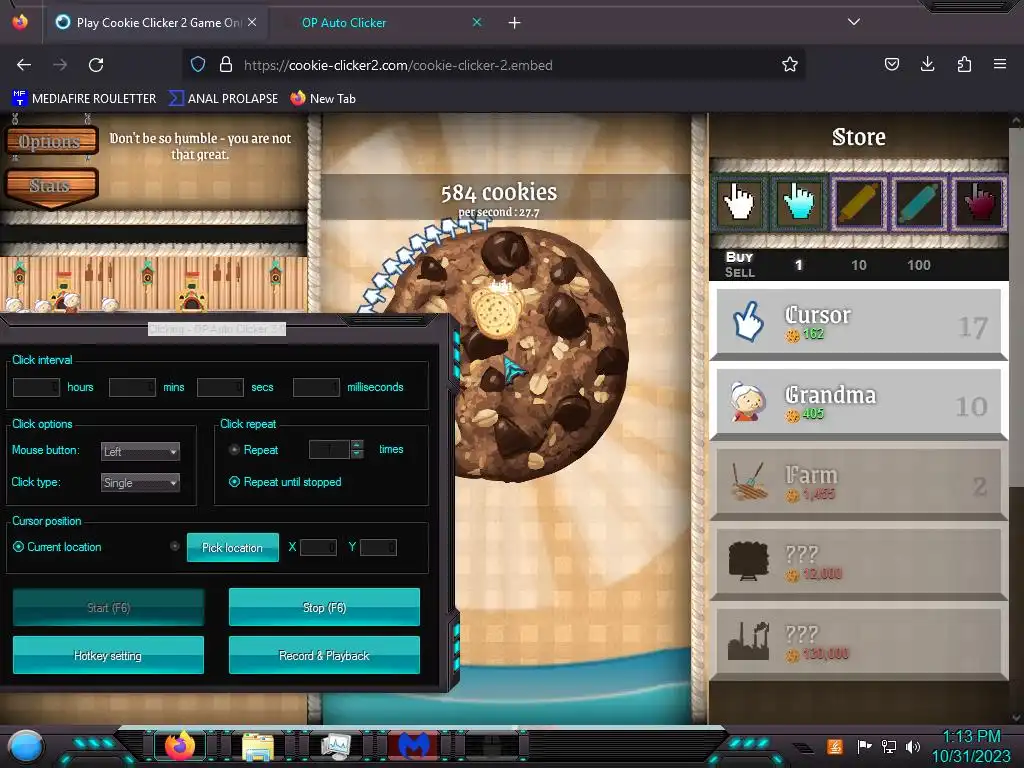Focus the milliseconds interval field
This screenshot has height=768, width=1024.
click(x=316, y=387)
